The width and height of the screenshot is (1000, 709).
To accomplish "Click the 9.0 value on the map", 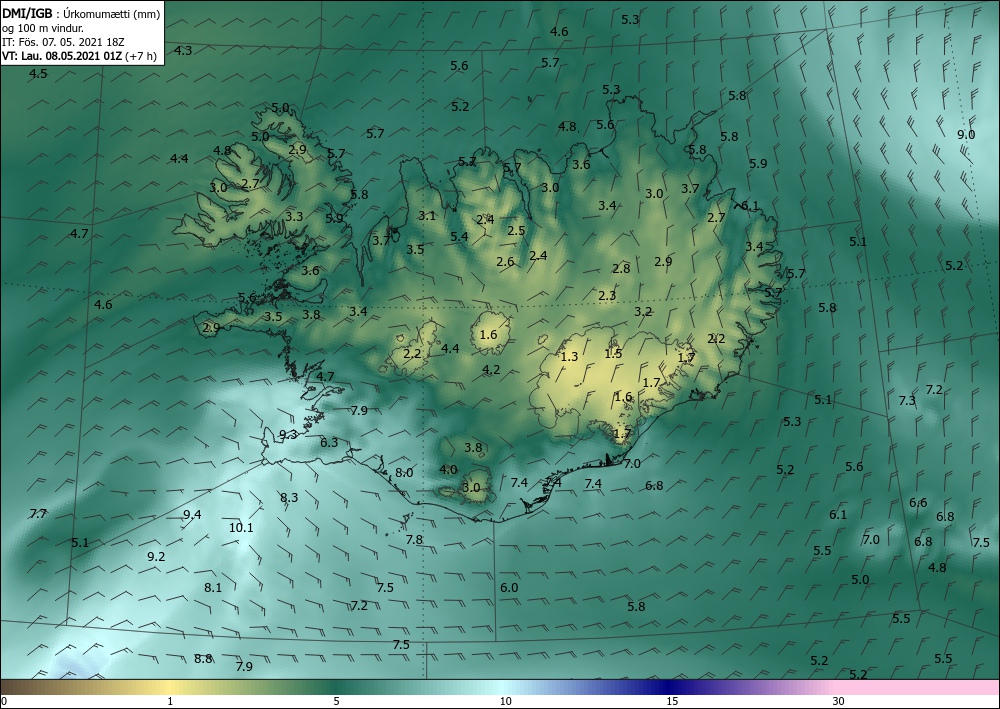I will tap(966, 135).
